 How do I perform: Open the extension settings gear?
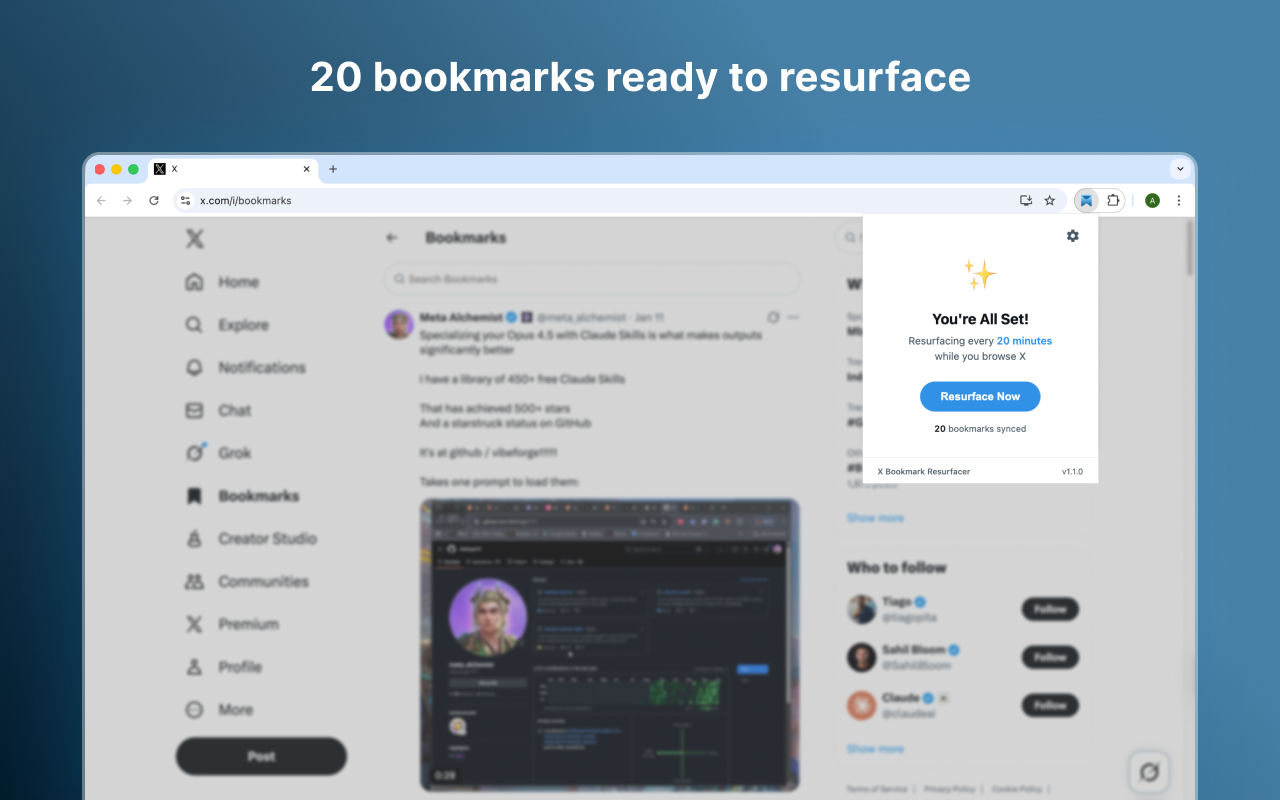pos(1072,236)
